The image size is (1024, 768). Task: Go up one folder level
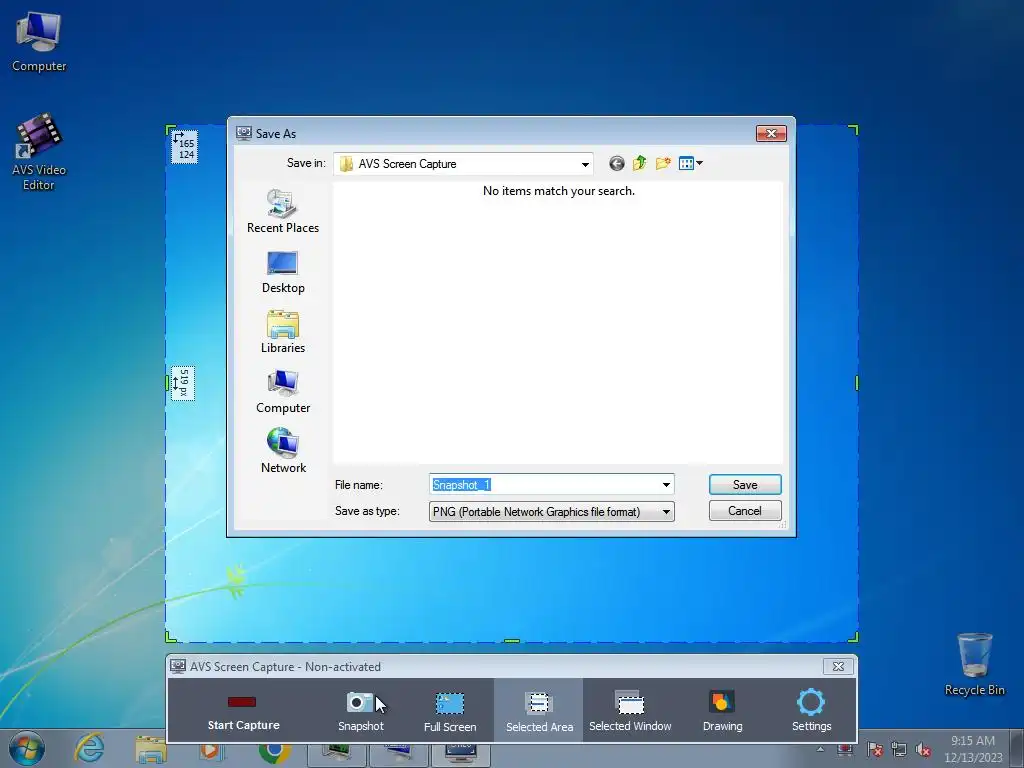pyautogui.click(x=639, y=163)
